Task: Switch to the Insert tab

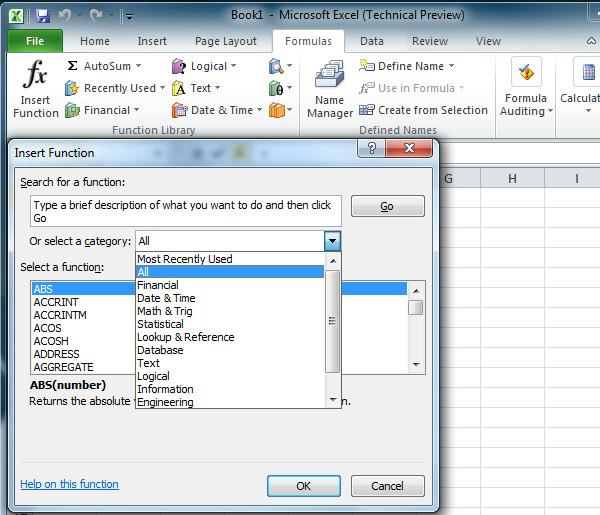Action: (152, 41)
